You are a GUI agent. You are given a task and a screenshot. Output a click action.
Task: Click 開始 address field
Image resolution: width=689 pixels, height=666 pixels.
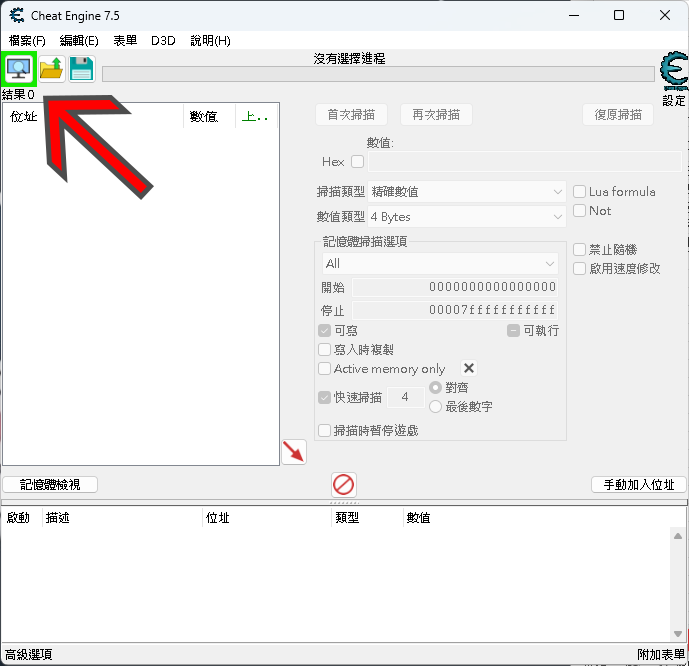pos(455,287)
